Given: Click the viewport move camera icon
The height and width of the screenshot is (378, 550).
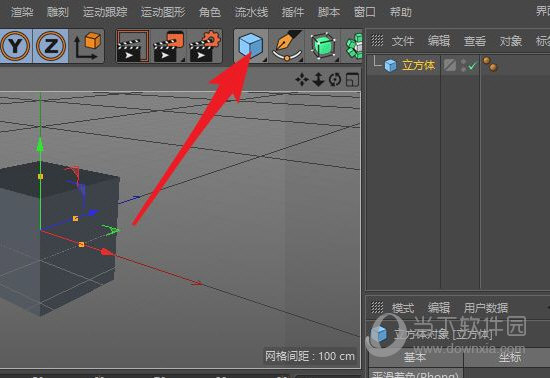Looking at the screenshot, I should [302, 80].
